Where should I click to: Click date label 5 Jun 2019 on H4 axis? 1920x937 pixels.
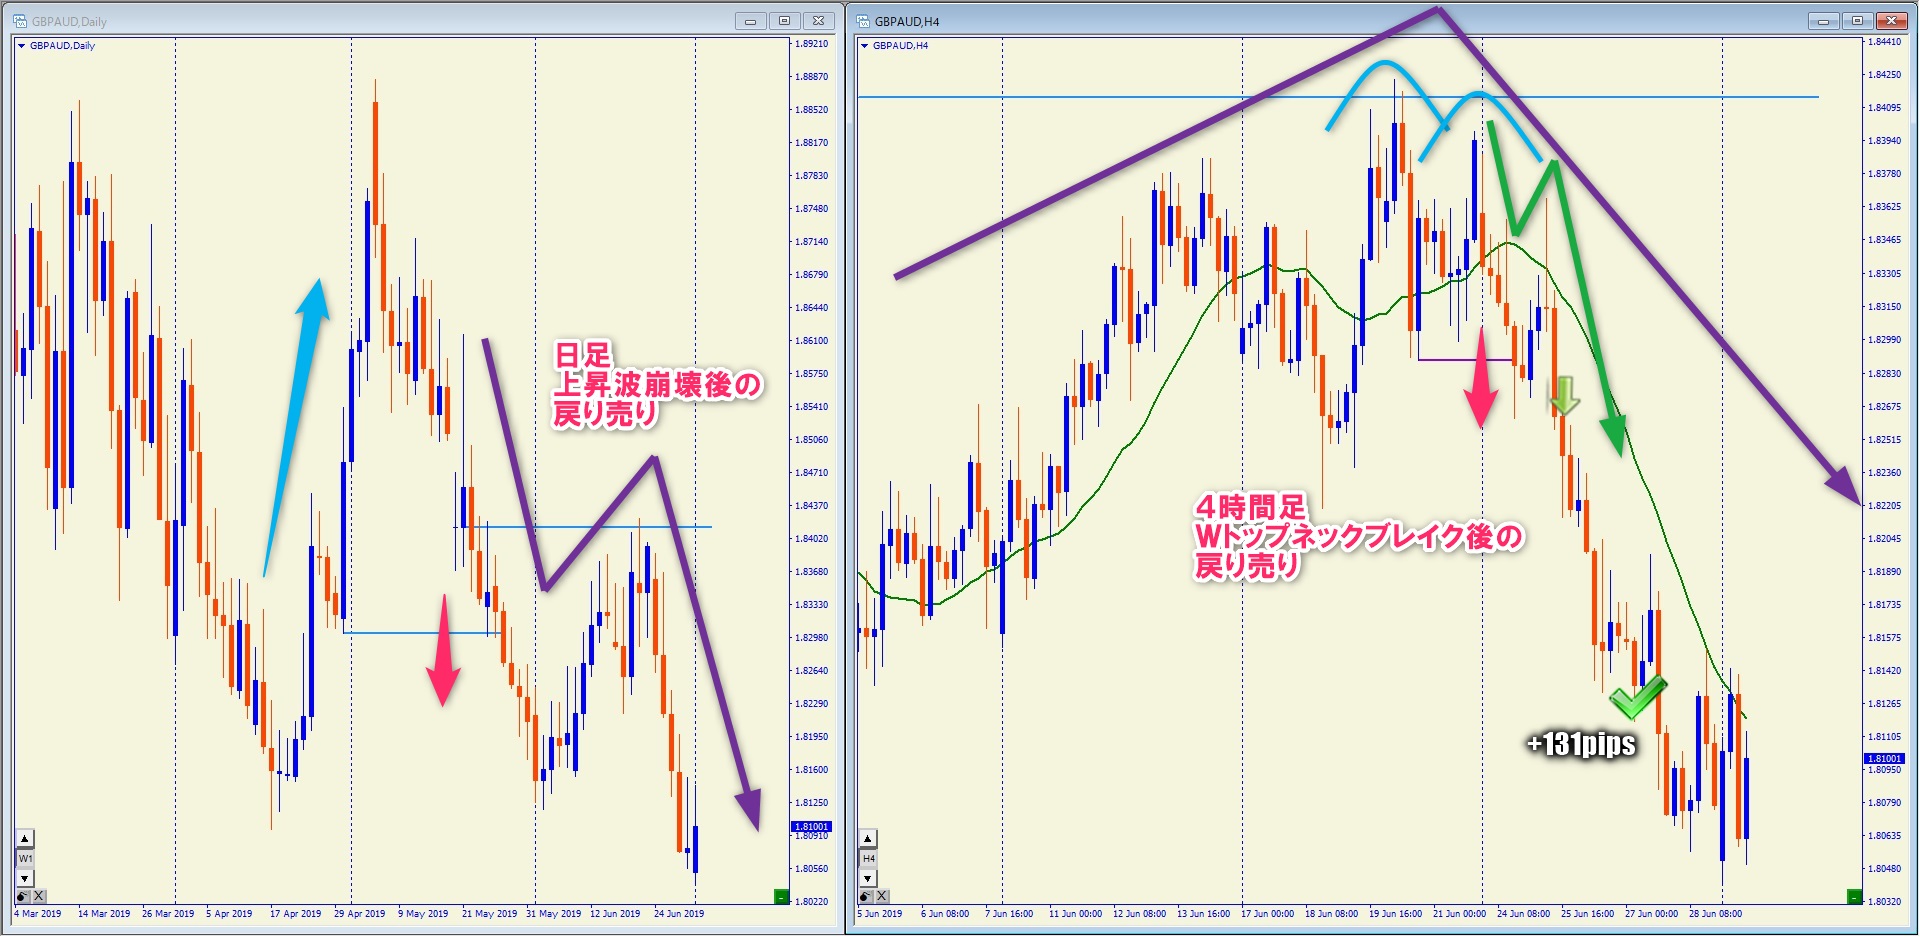point(880,914)
